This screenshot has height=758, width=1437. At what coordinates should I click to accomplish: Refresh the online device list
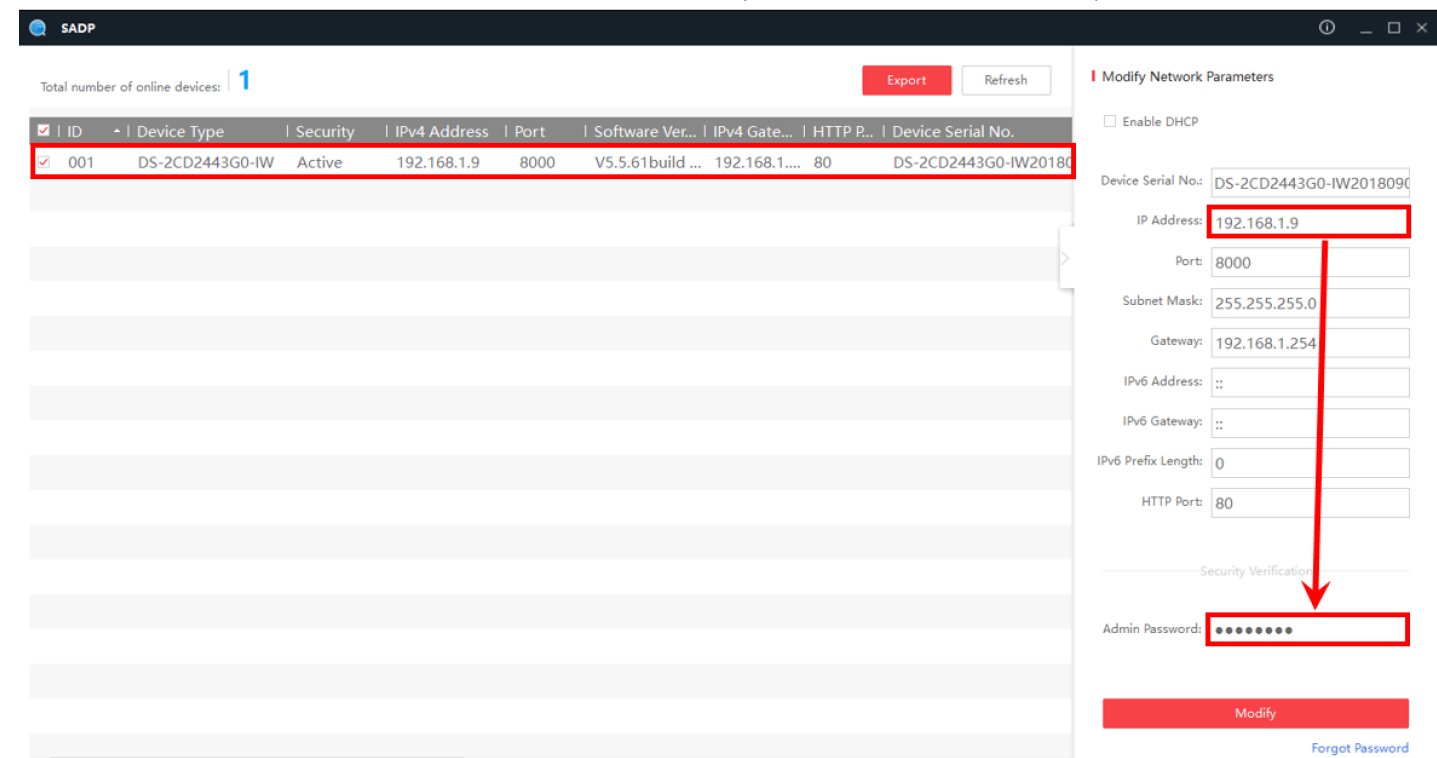click(x=1006, y=80)
